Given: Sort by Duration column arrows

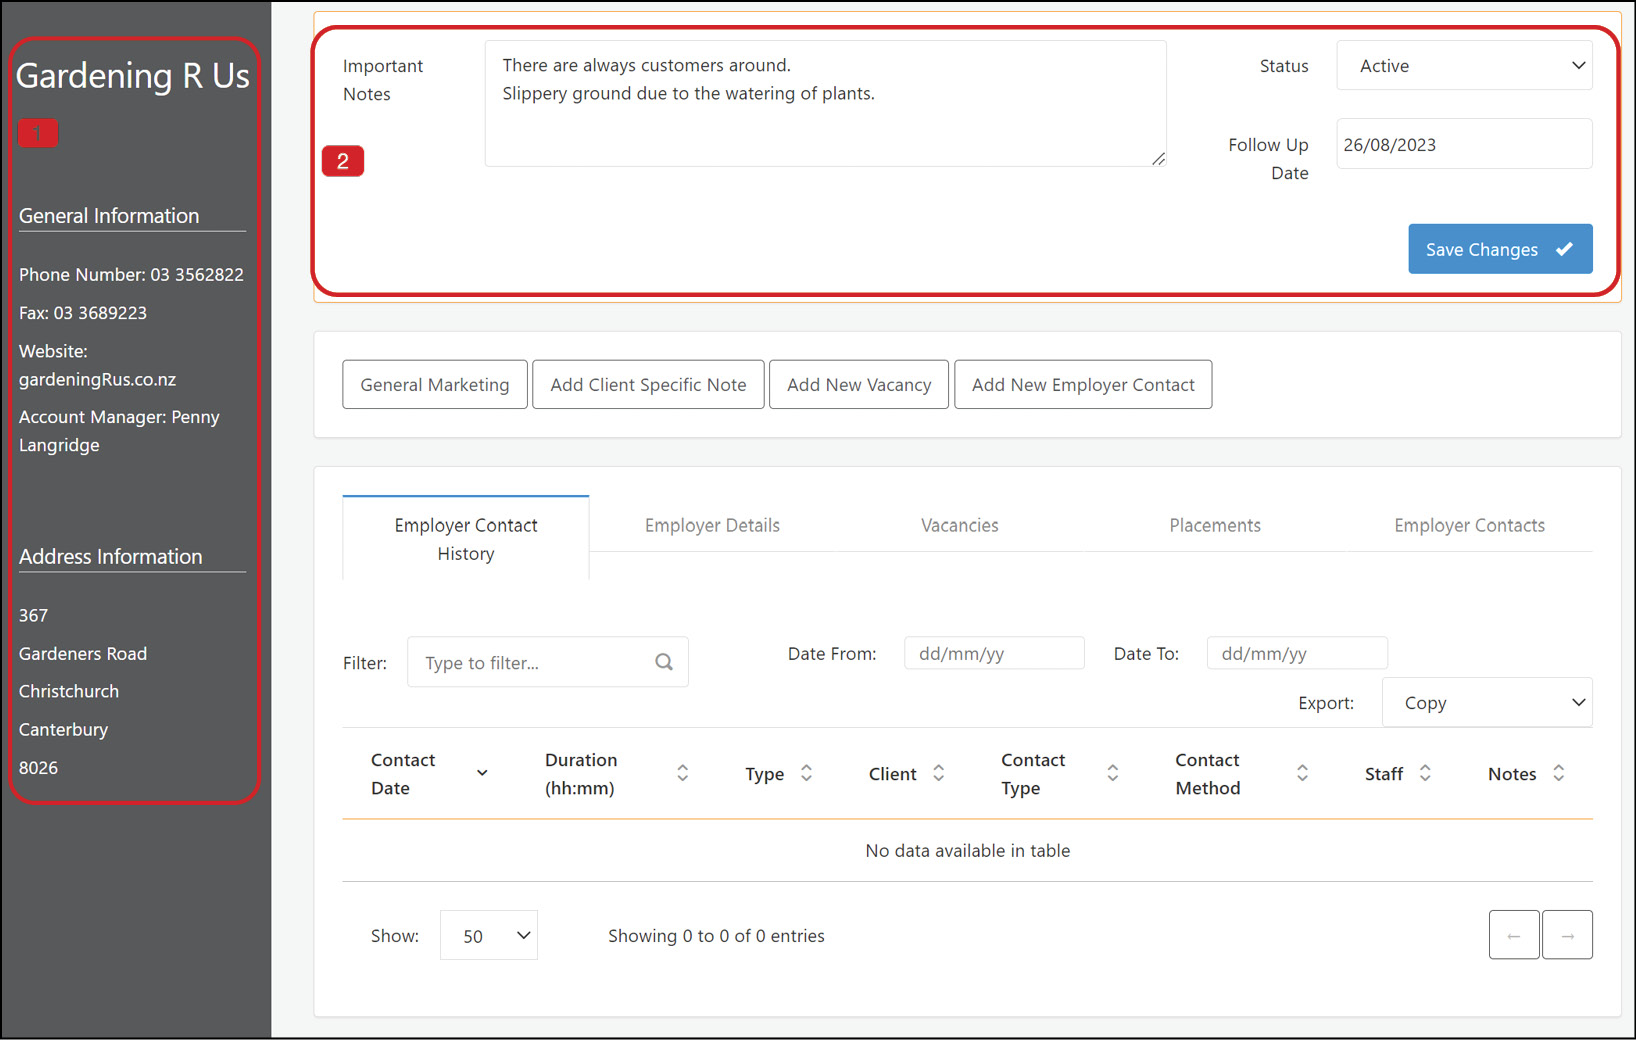Looking at the screenshot, I should pos(682,773).
